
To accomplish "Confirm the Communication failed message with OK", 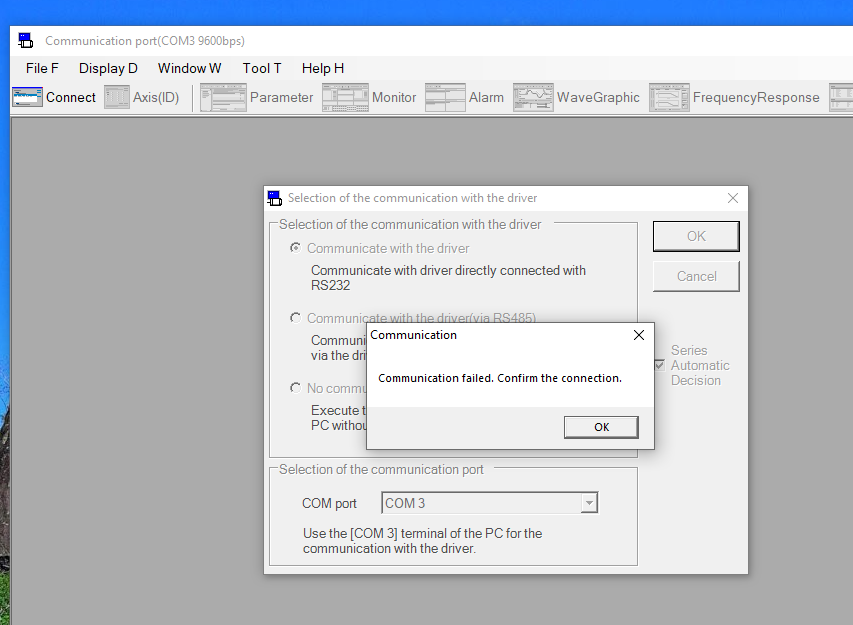I will [x=601, y=427].
